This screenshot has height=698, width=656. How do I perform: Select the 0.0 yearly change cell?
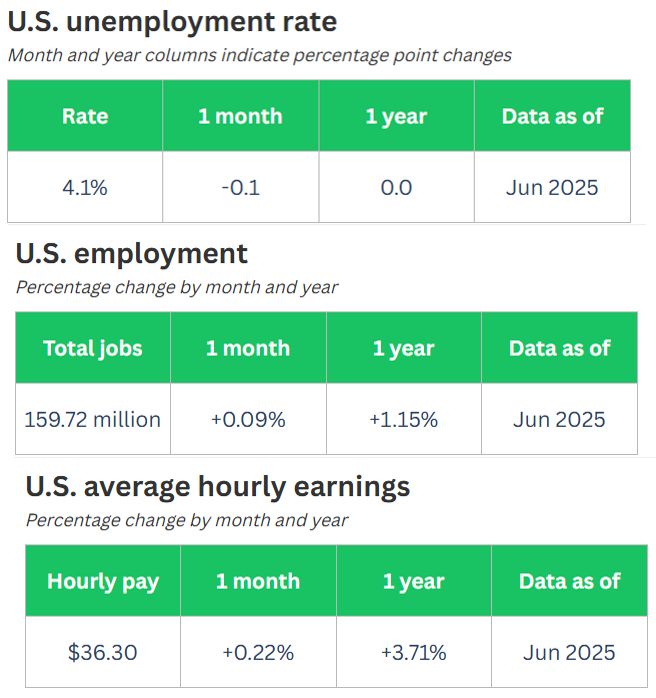[397, 187]
